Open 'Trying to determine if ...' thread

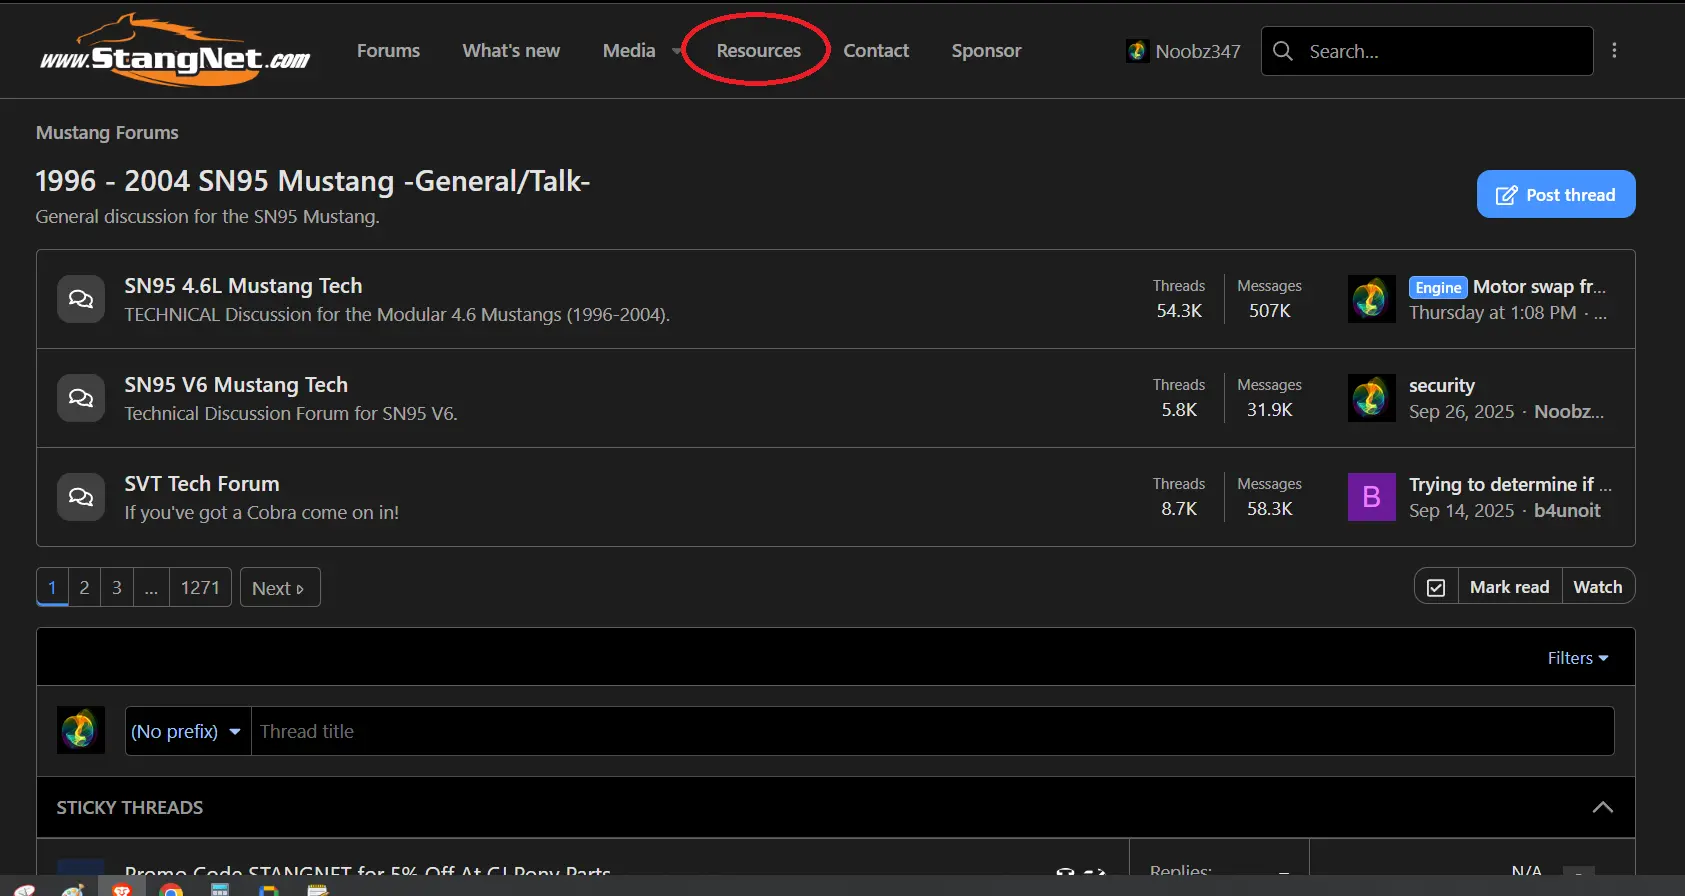(1510, 485)
